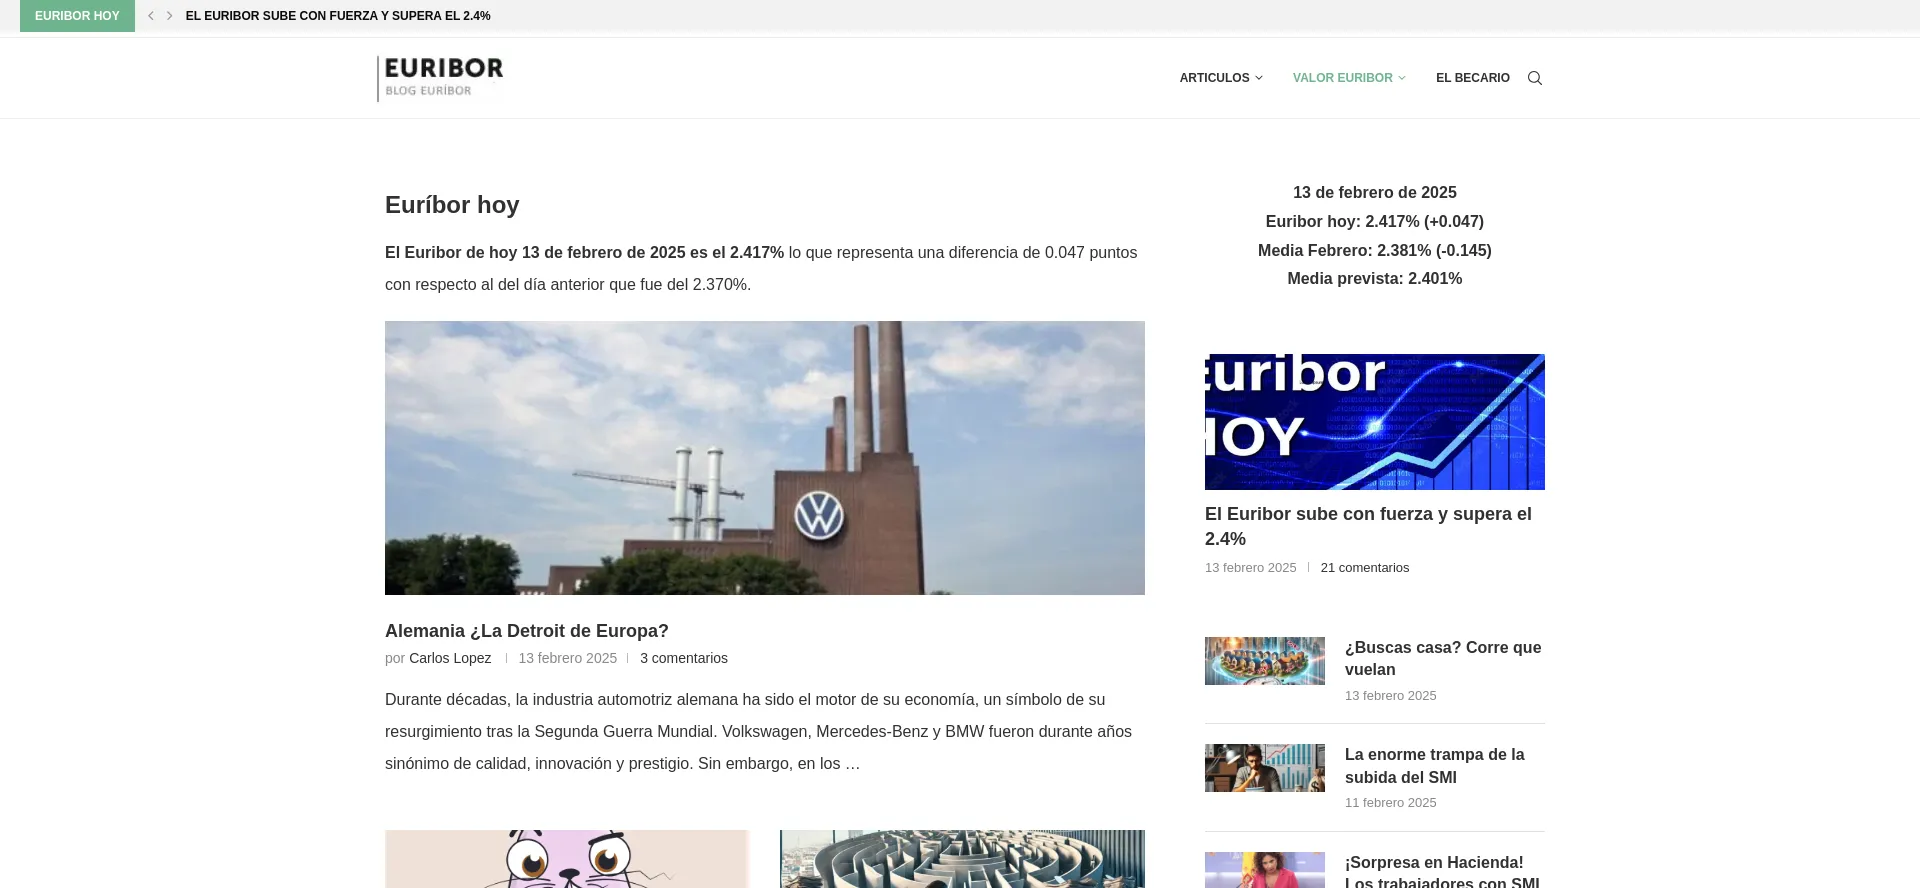
Task: Click text Media prevista: 2.401%
Action: point(1375,278)
